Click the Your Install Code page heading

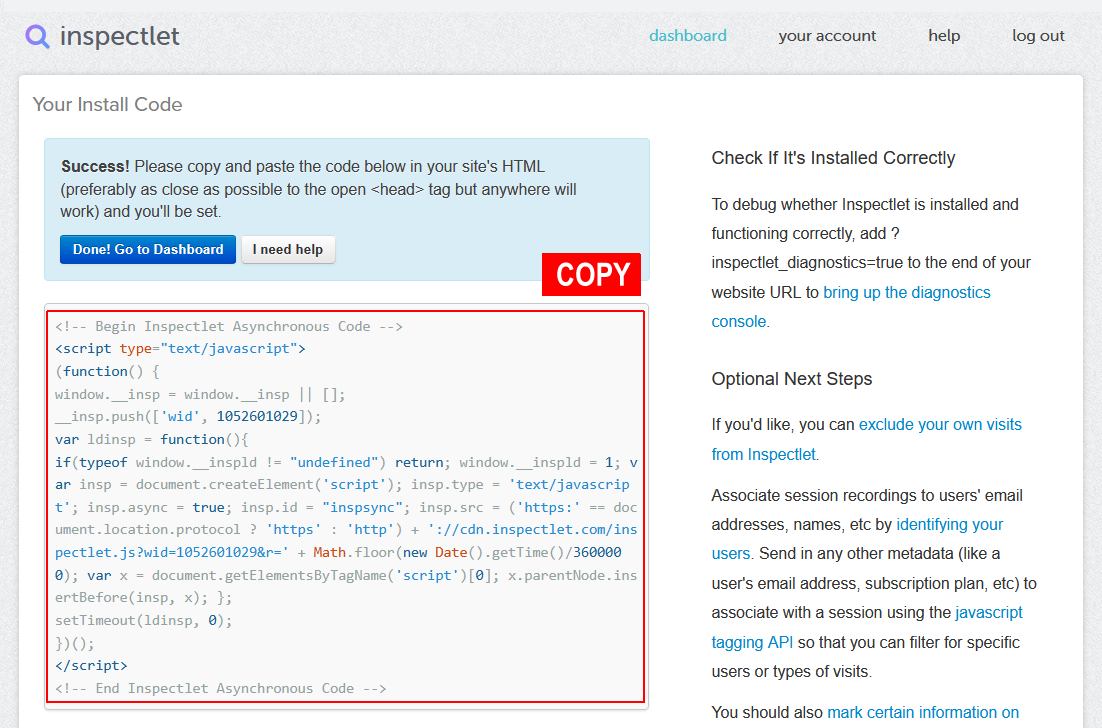106,104
